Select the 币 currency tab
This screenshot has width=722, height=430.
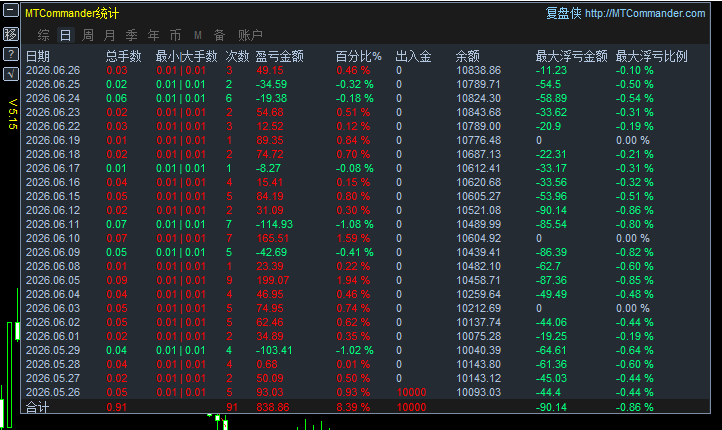(175, 35)
